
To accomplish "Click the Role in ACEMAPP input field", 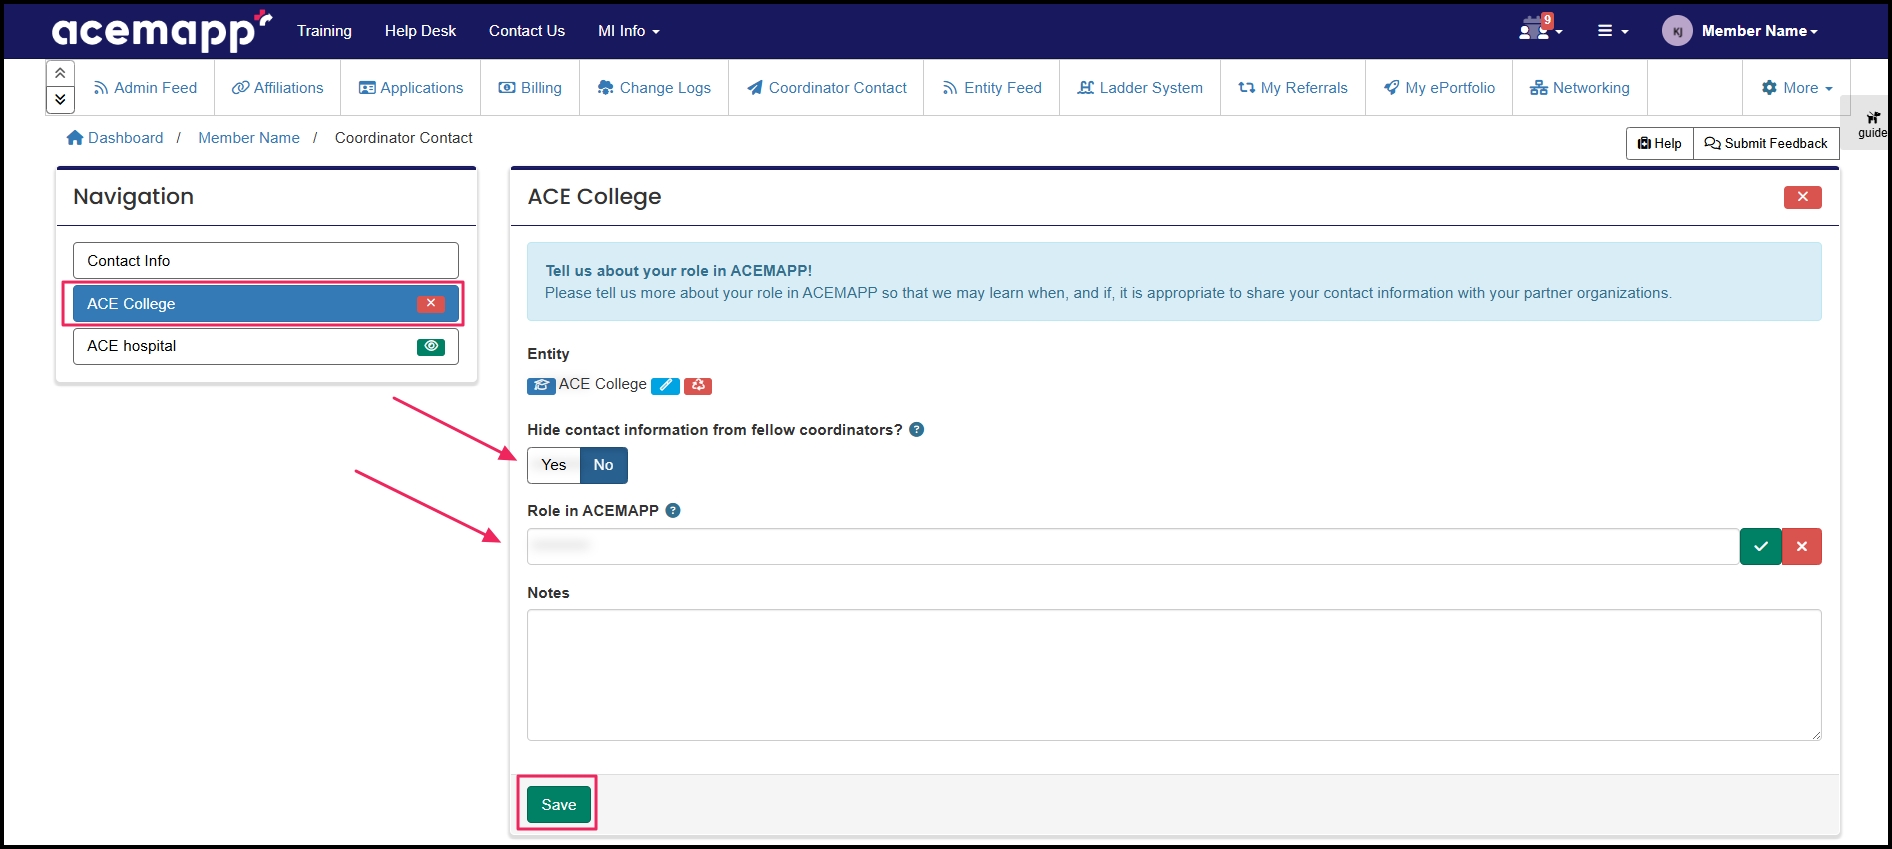I will pos(1133,547).
